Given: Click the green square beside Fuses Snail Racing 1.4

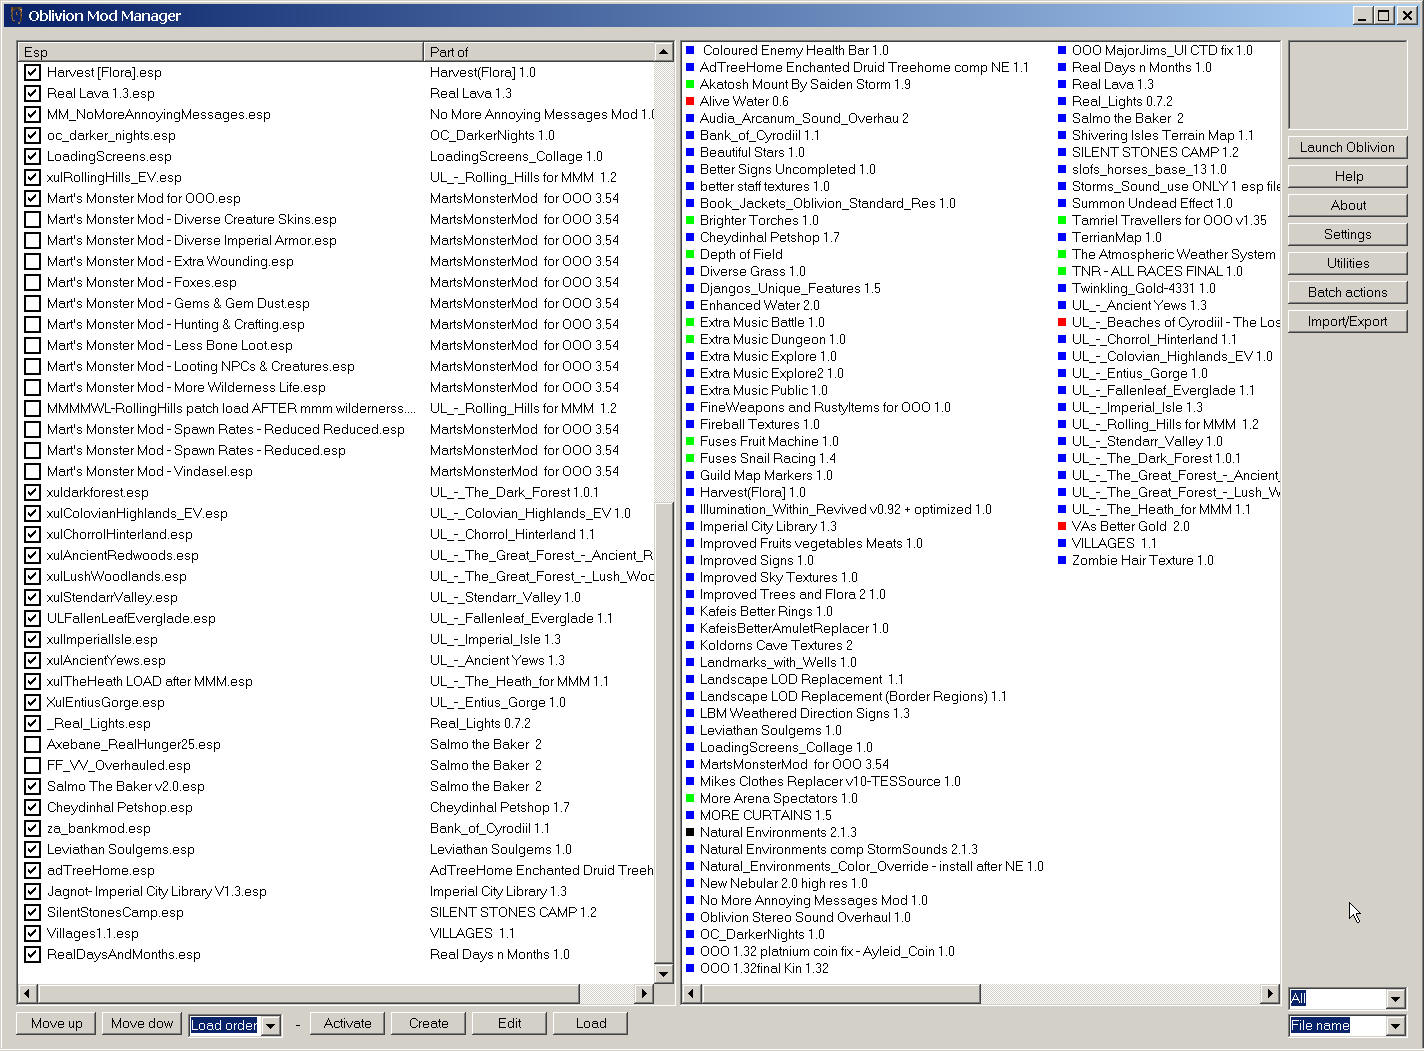Looking at the screenshot, I should point(690,458).
